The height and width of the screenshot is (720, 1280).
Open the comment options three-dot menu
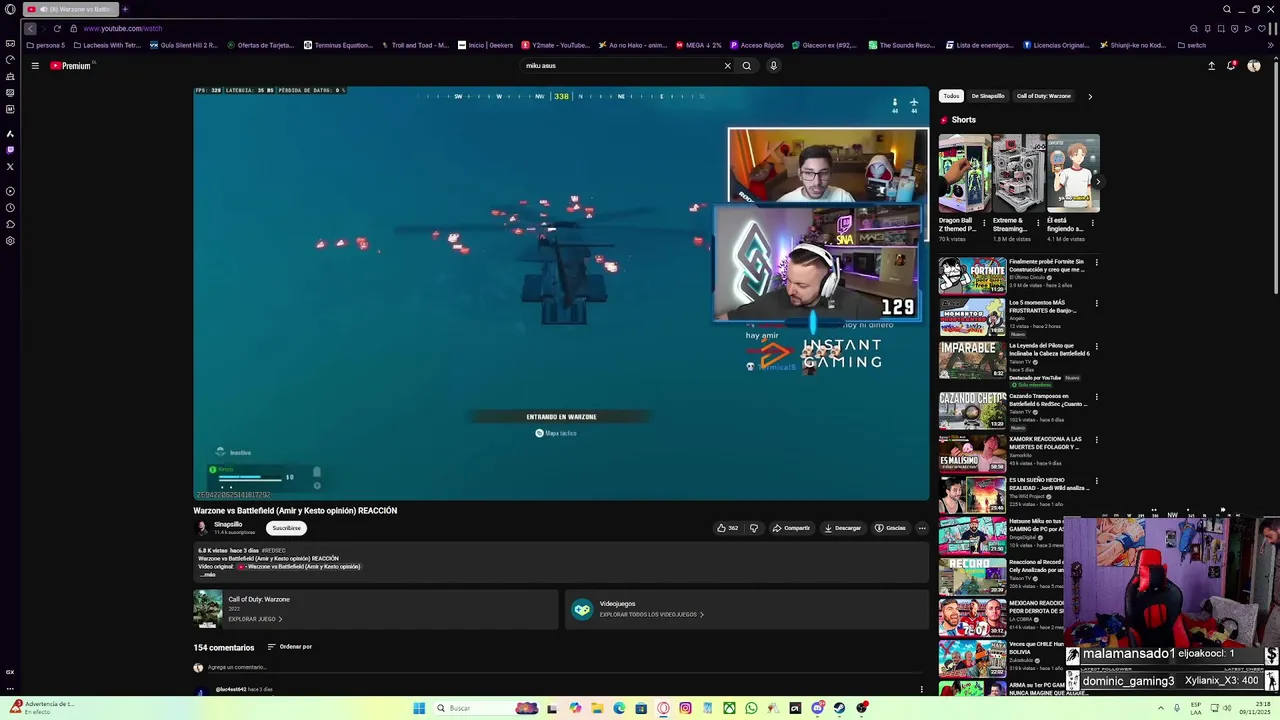[x=921, y=689]
